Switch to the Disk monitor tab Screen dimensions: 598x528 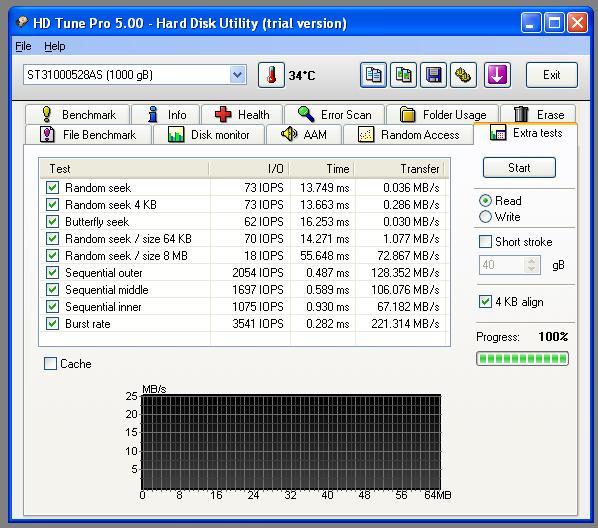coord(209,135)
